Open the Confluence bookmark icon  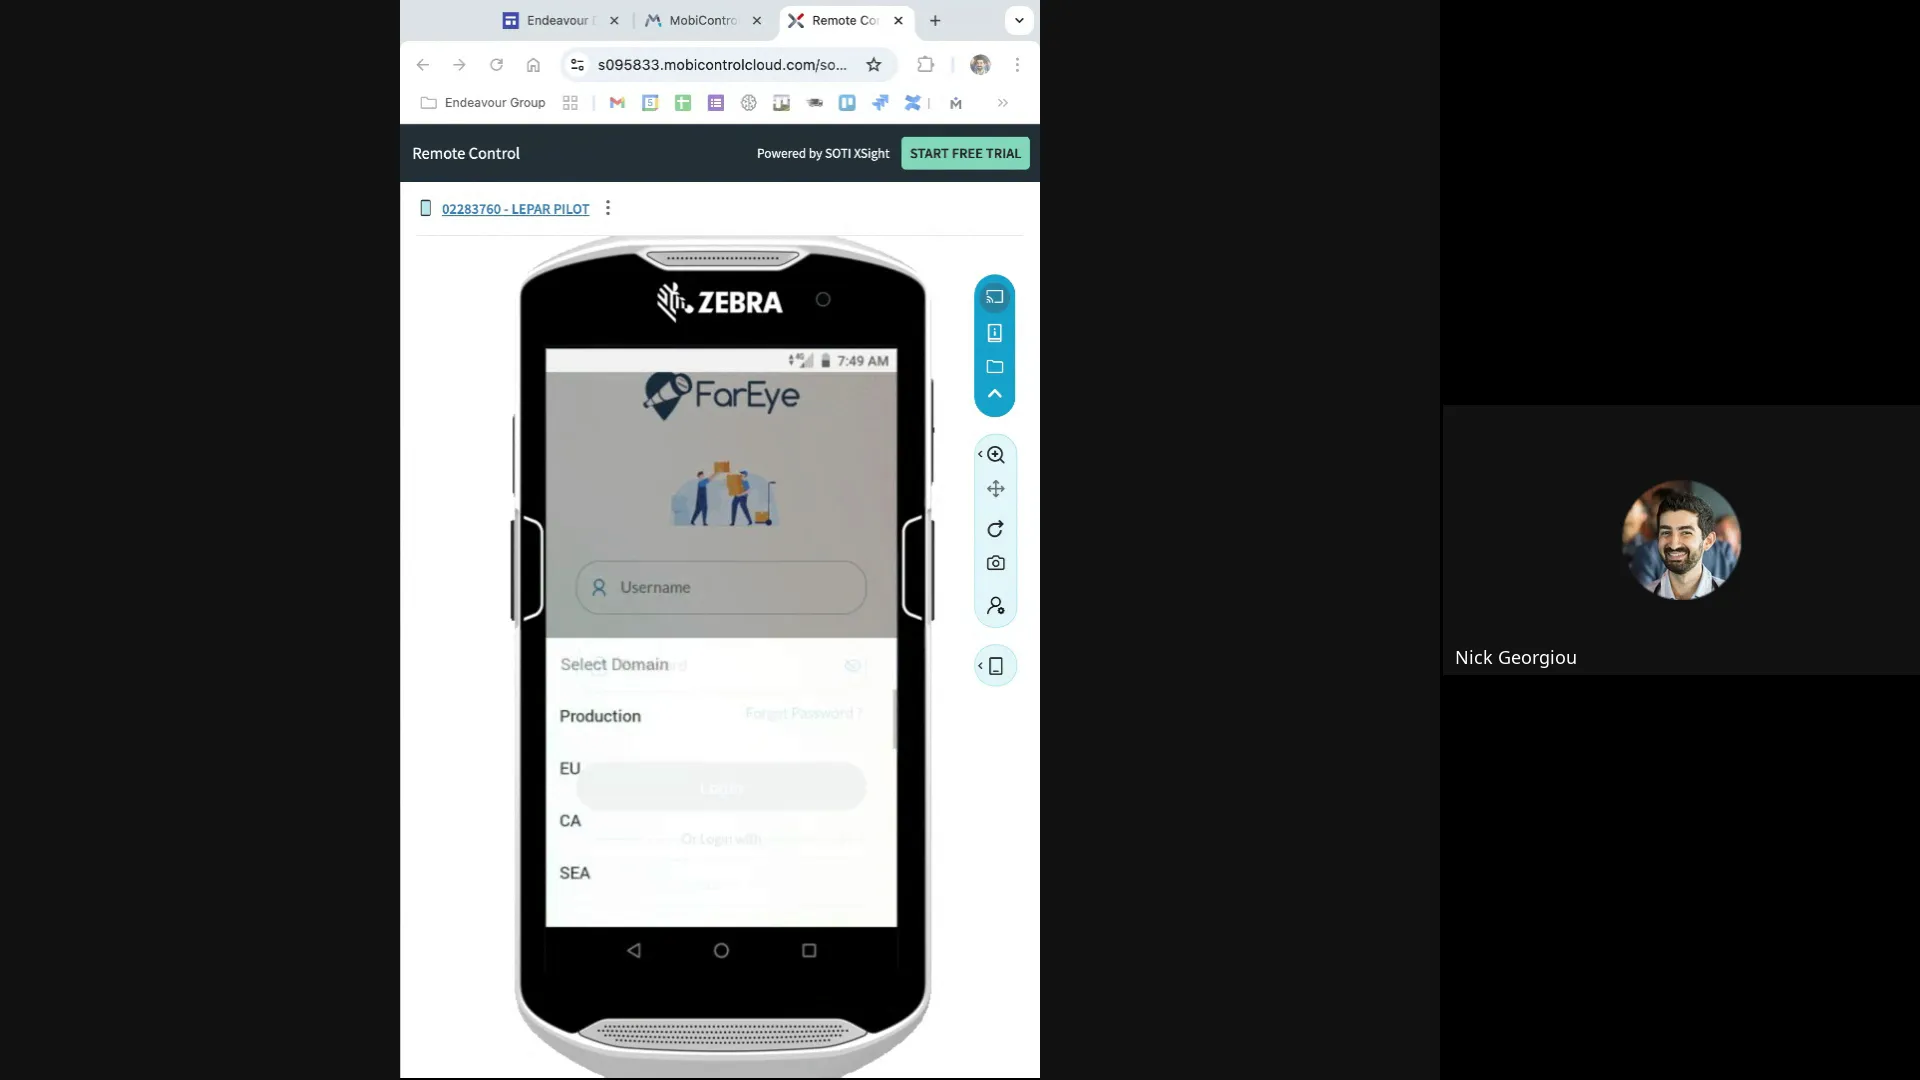click(x=913, y=103)
